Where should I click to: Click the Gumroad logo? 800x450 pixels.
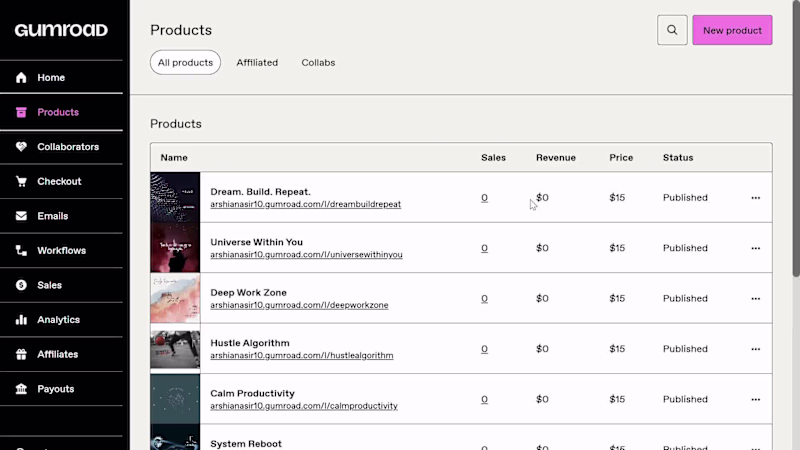pos(61,30)
